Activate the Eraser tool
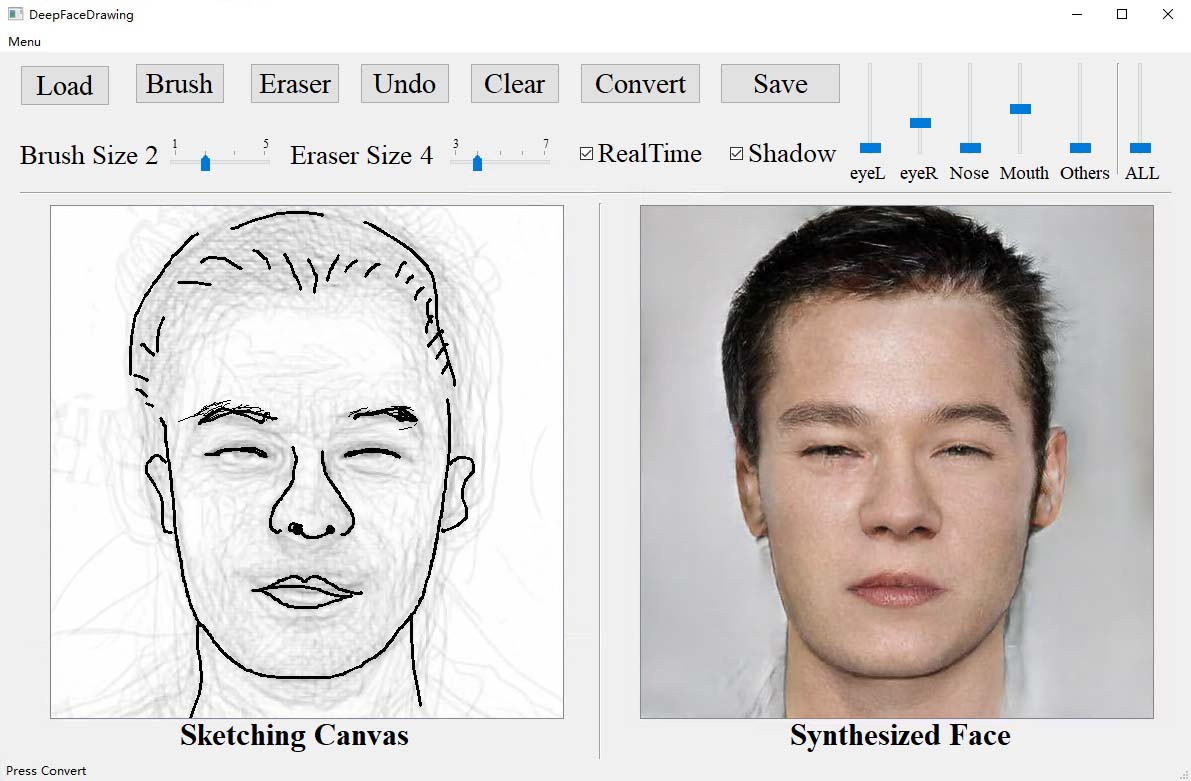Viewport: 1191px width, 781px height. (x=295, y=84)
